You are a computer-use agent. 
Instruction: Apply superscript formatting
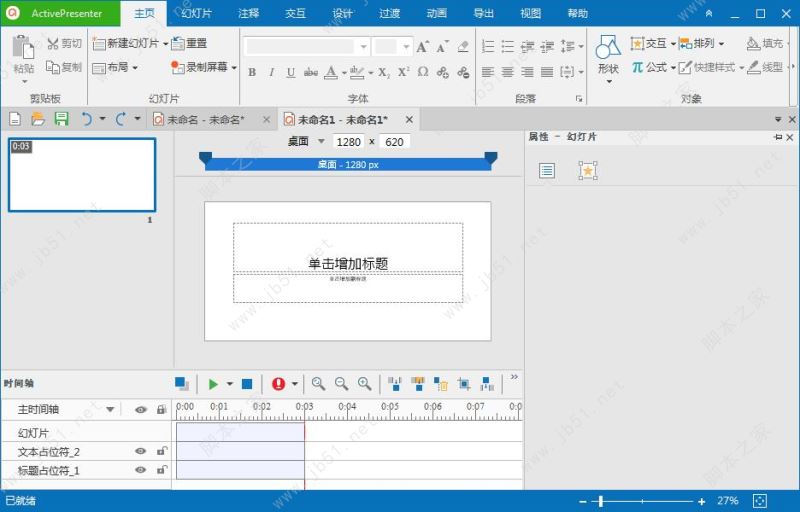coord(404,71)
